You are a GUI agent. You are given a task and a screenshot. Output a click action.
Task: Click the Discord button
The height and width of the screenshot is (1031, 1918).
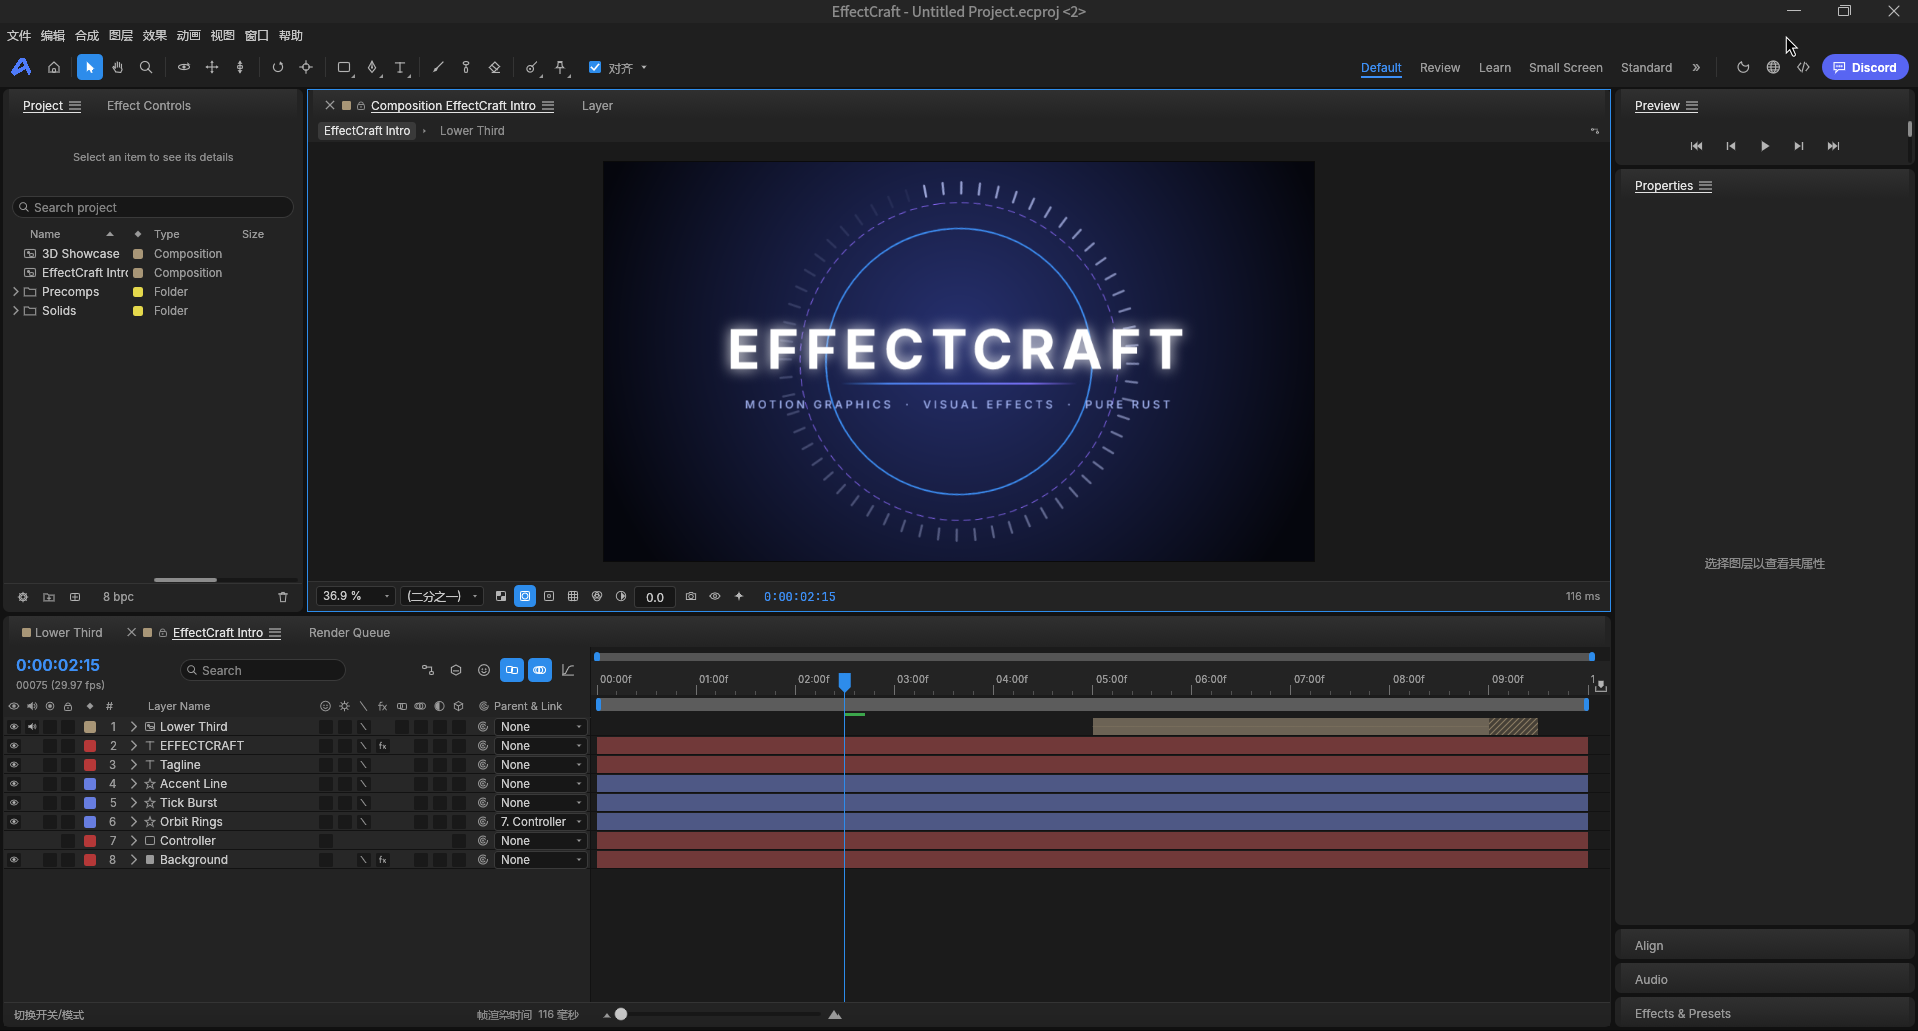1865,67
